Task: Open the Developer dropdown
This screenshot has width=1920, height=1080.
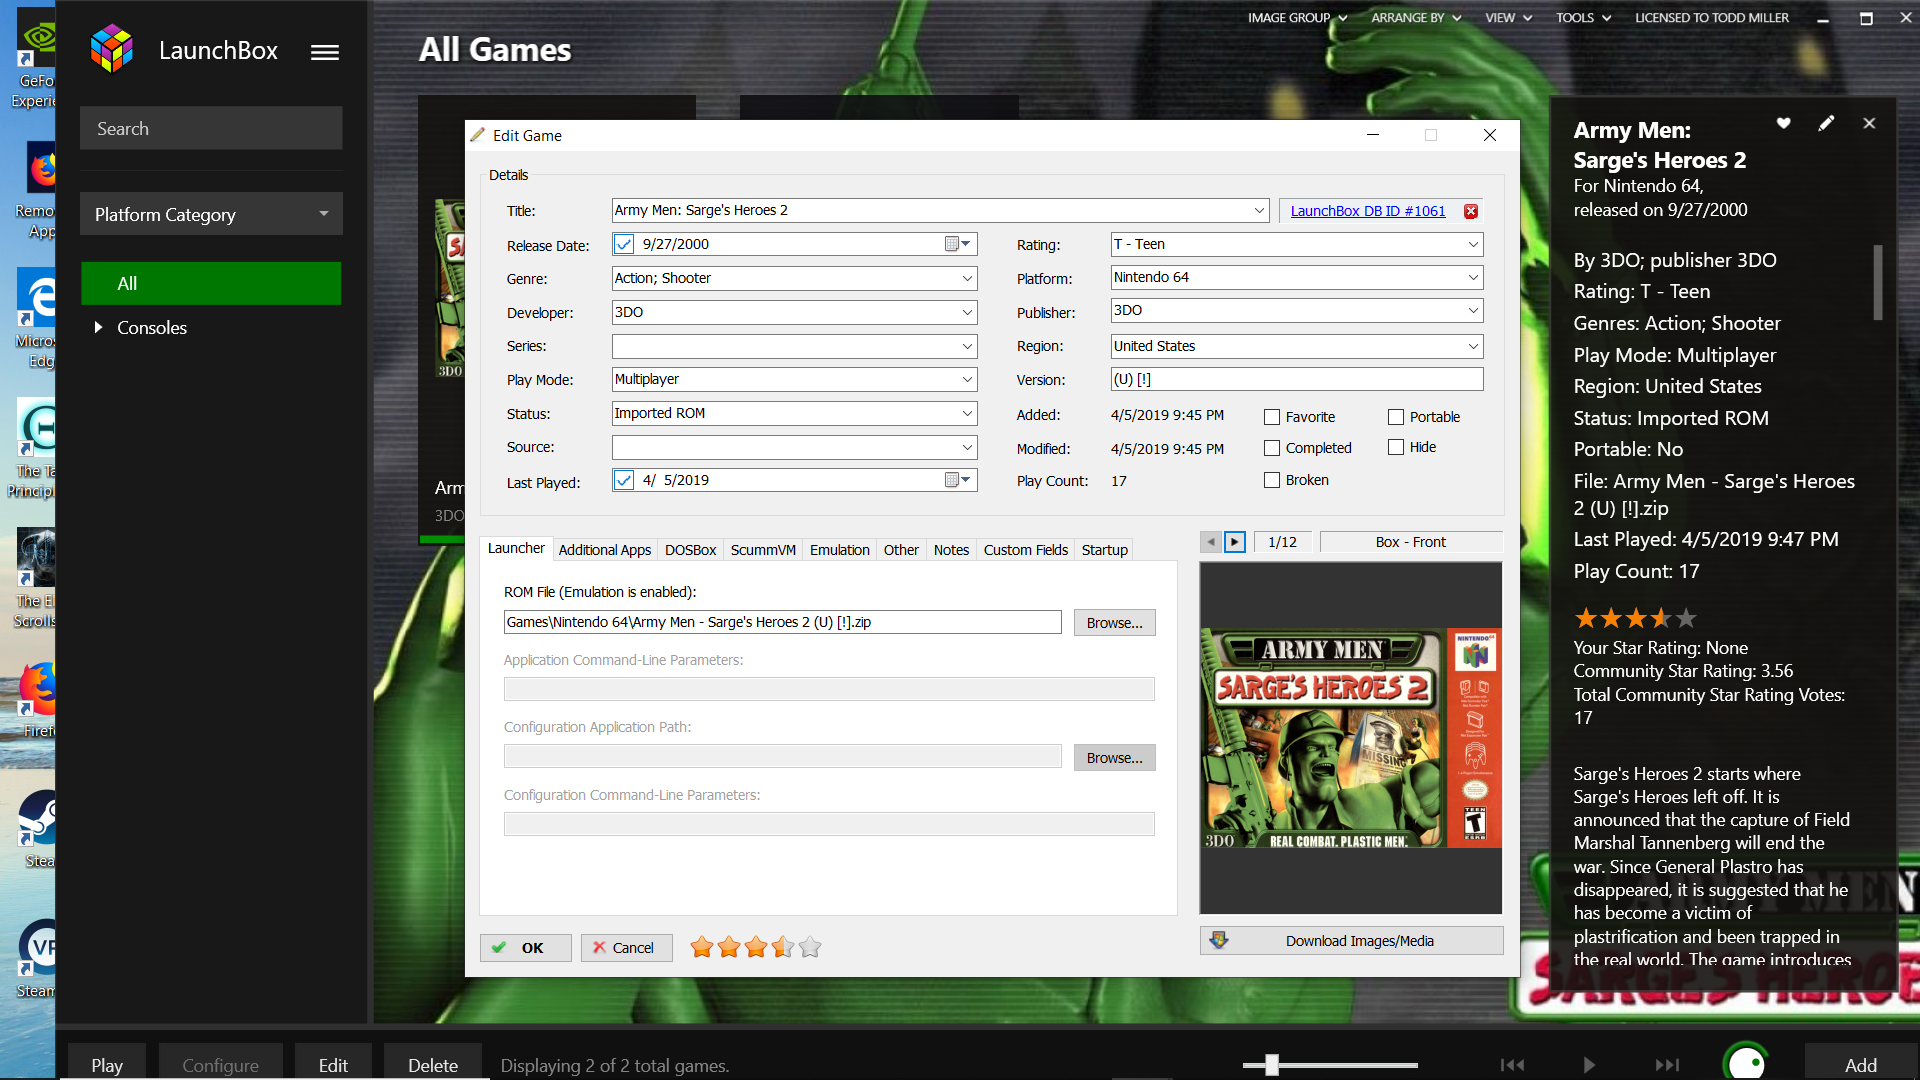Action: pyautogui.click(x=967, y=312)
